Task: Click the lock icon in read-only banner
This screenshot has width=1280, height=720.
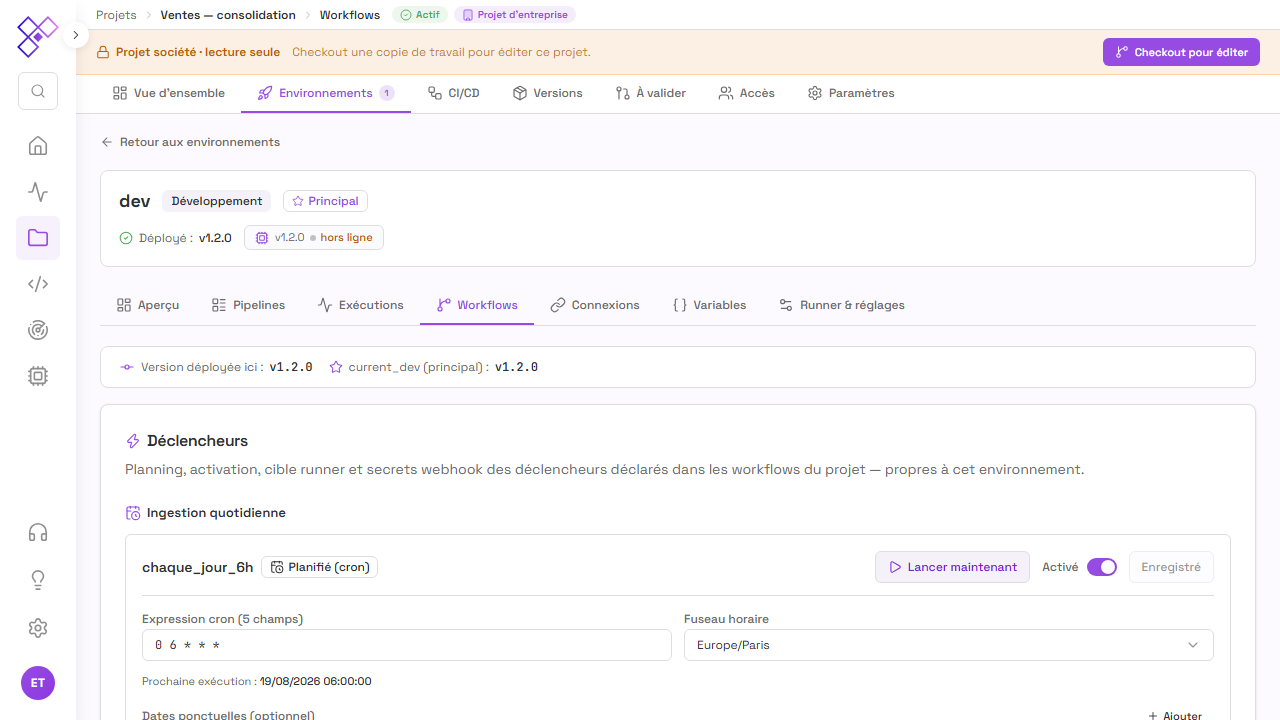Action: (102, 52)
